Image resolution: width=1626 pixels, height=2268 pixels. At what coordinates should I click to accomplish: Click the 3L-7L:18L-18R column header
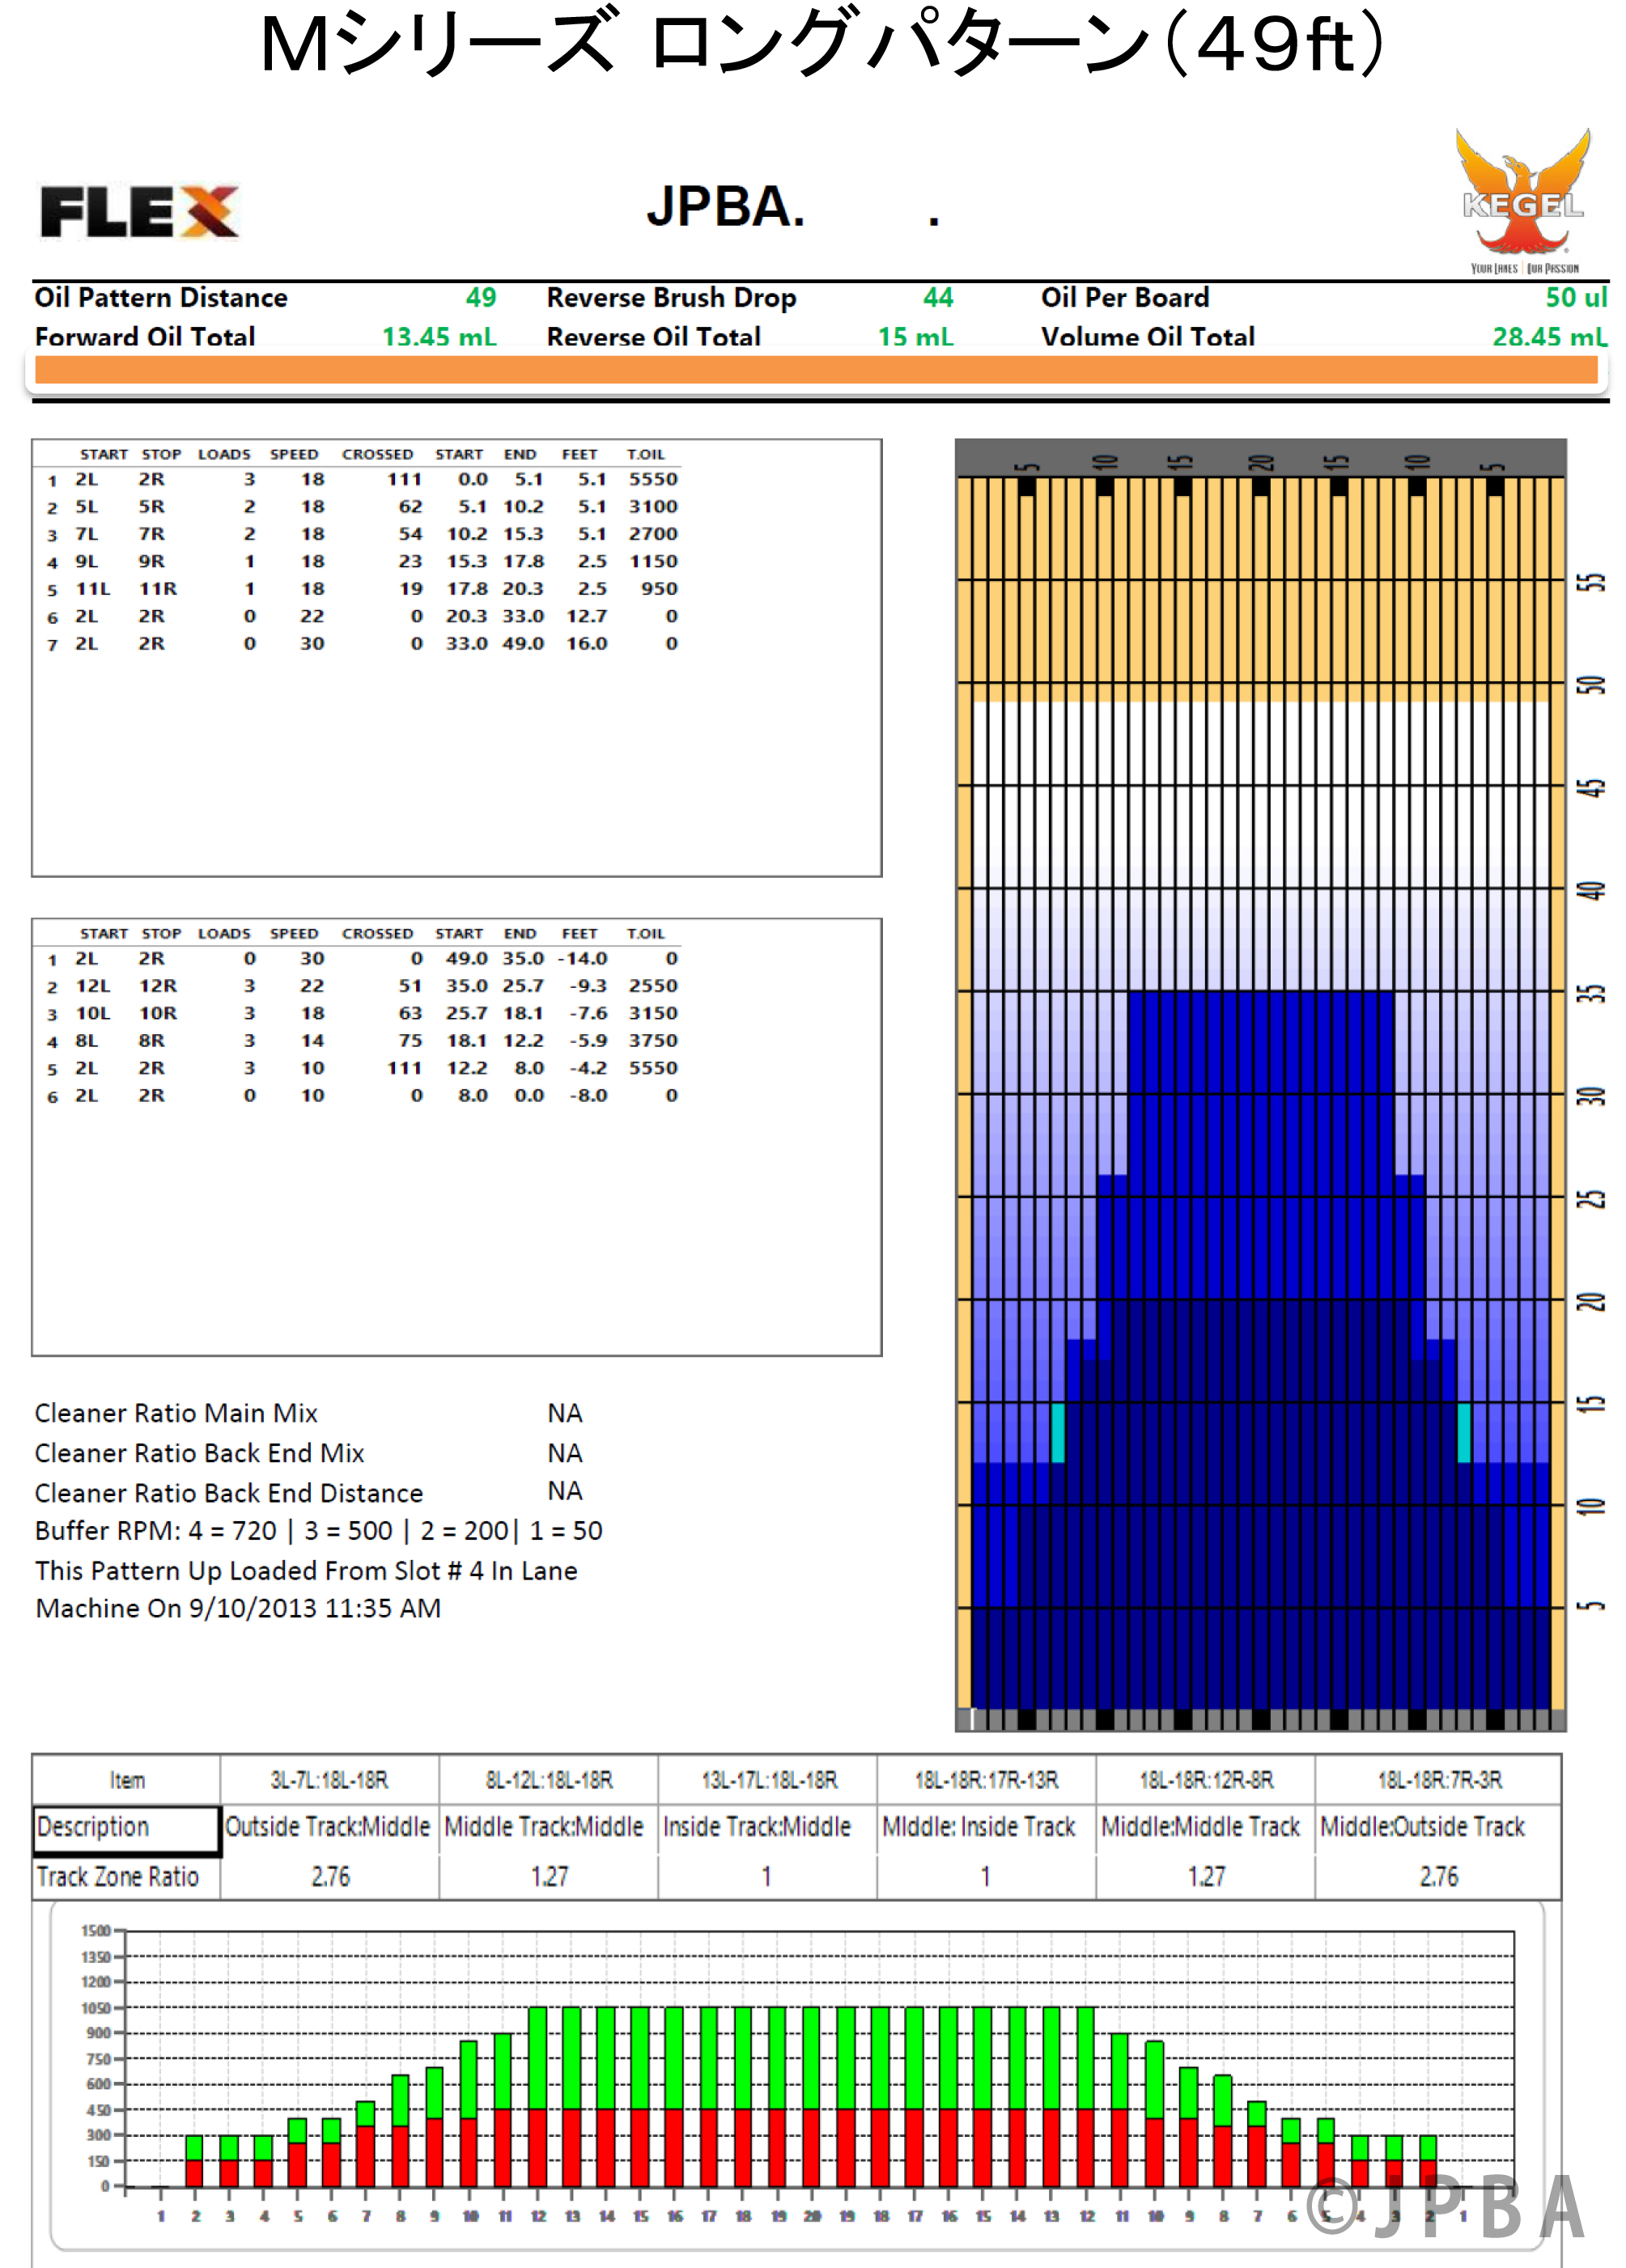329,1780
